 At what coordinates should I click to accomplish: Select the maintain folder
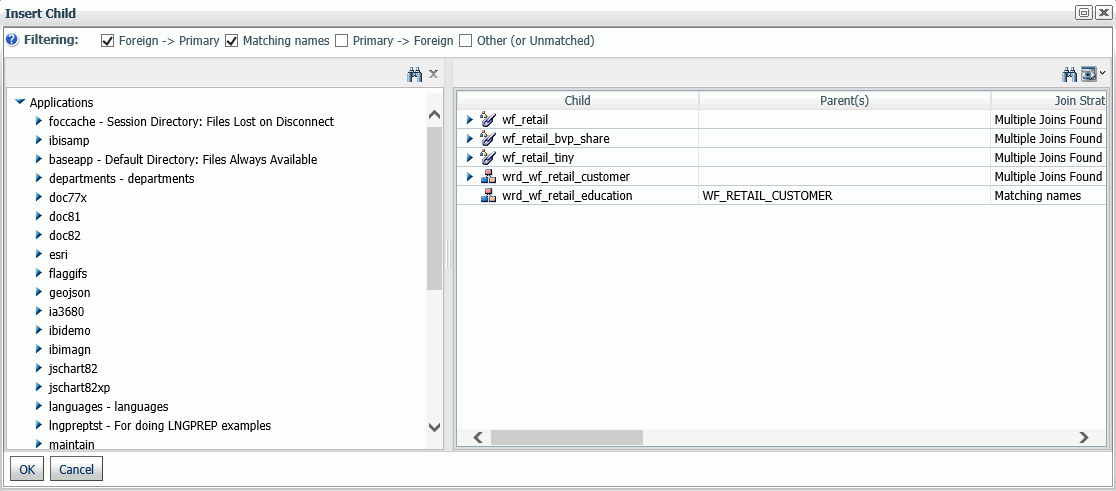tap(72, 445)
